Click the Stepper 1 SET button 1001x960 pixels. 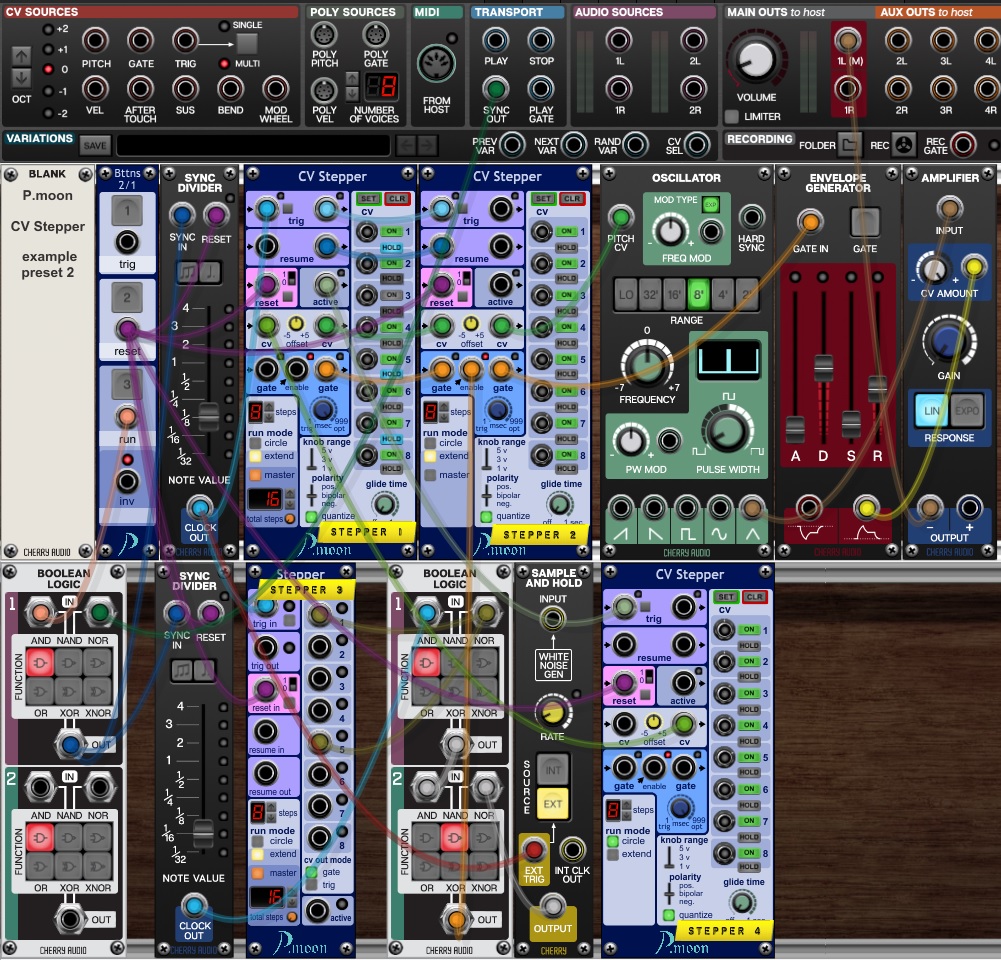click(369, 200)
